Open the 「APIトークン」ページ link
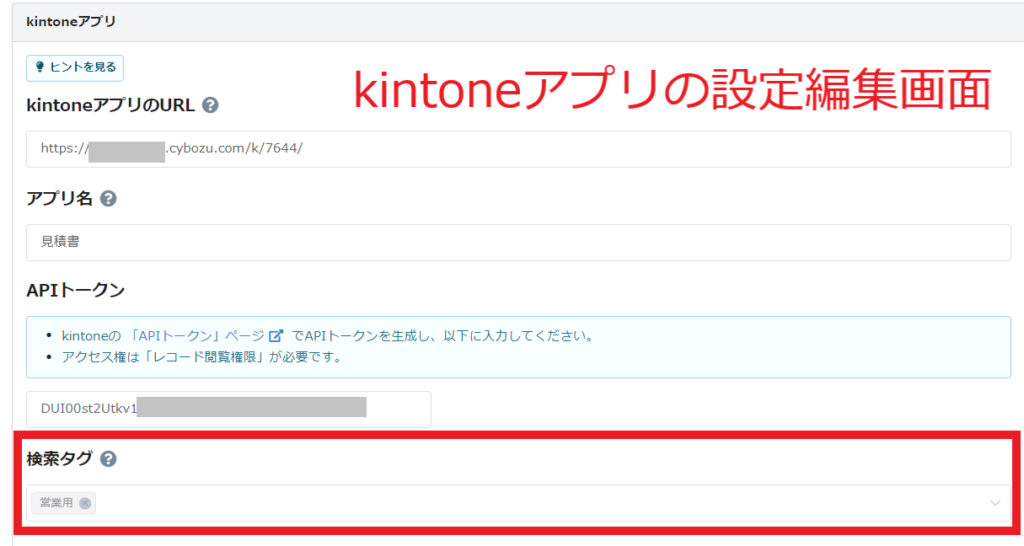 click(196, 336)
